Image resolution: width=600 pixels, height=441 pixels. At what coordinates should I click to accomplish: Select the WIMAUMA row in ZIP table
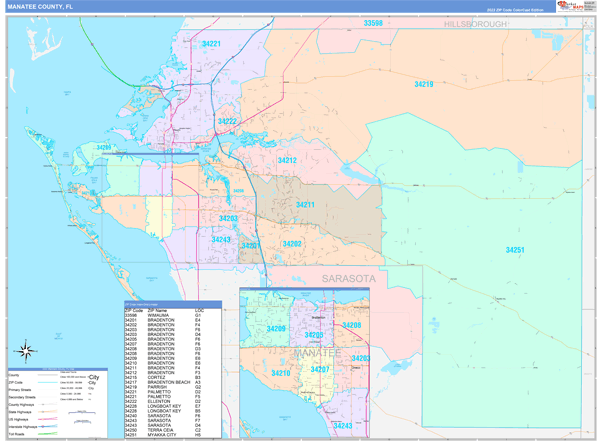coord(162,315)
